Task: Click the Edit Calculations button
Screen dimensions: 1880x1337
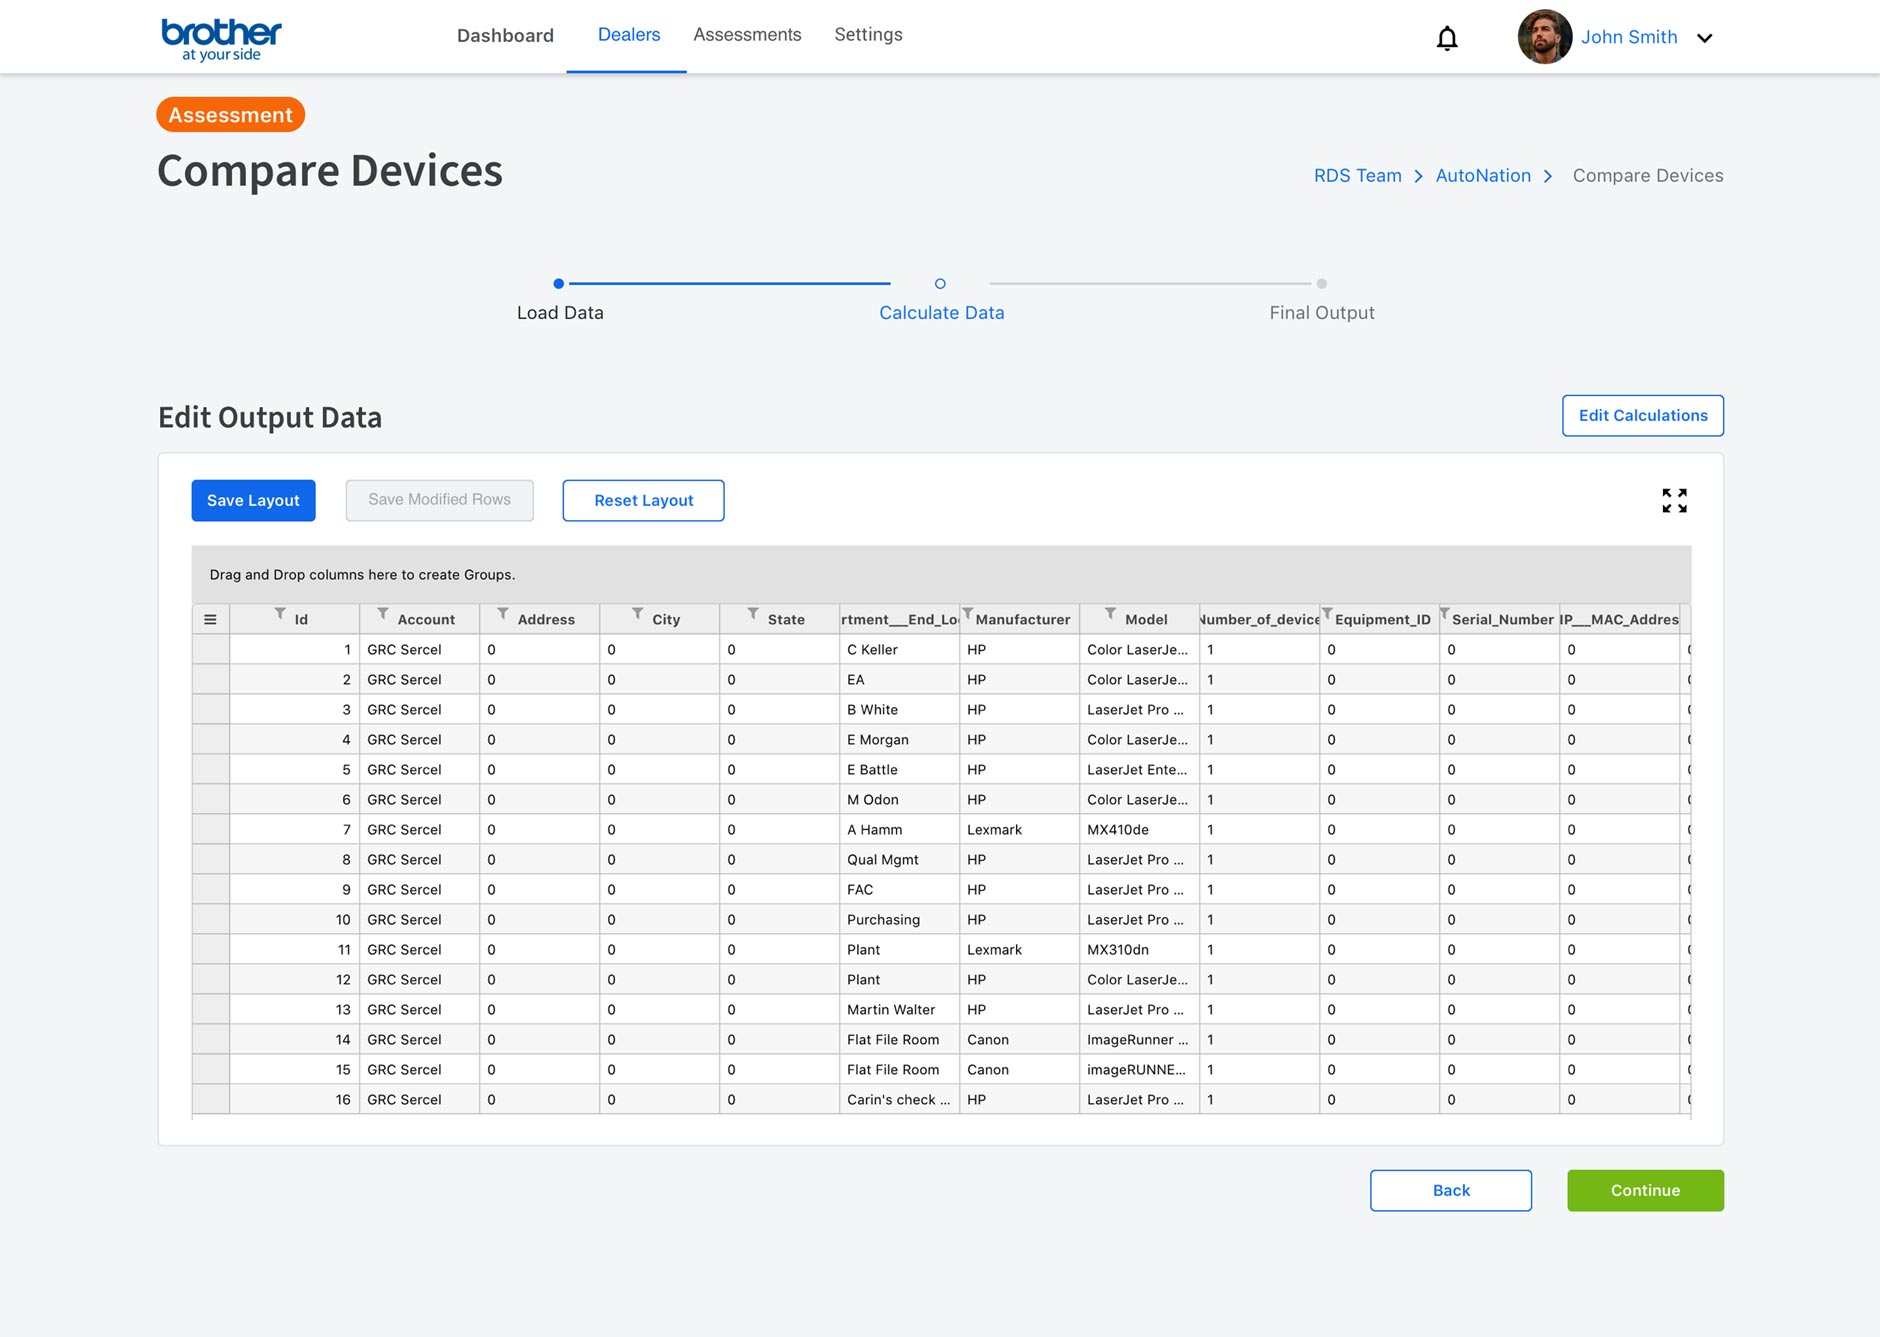Action: click(1643, 416)
